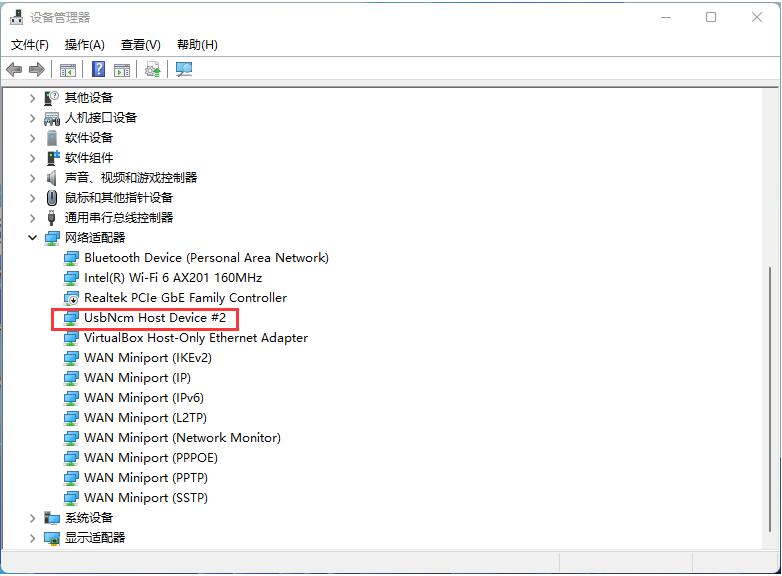Click the sound controllers speaker icon
Viewport: 782px width, 576px height.
51,178
